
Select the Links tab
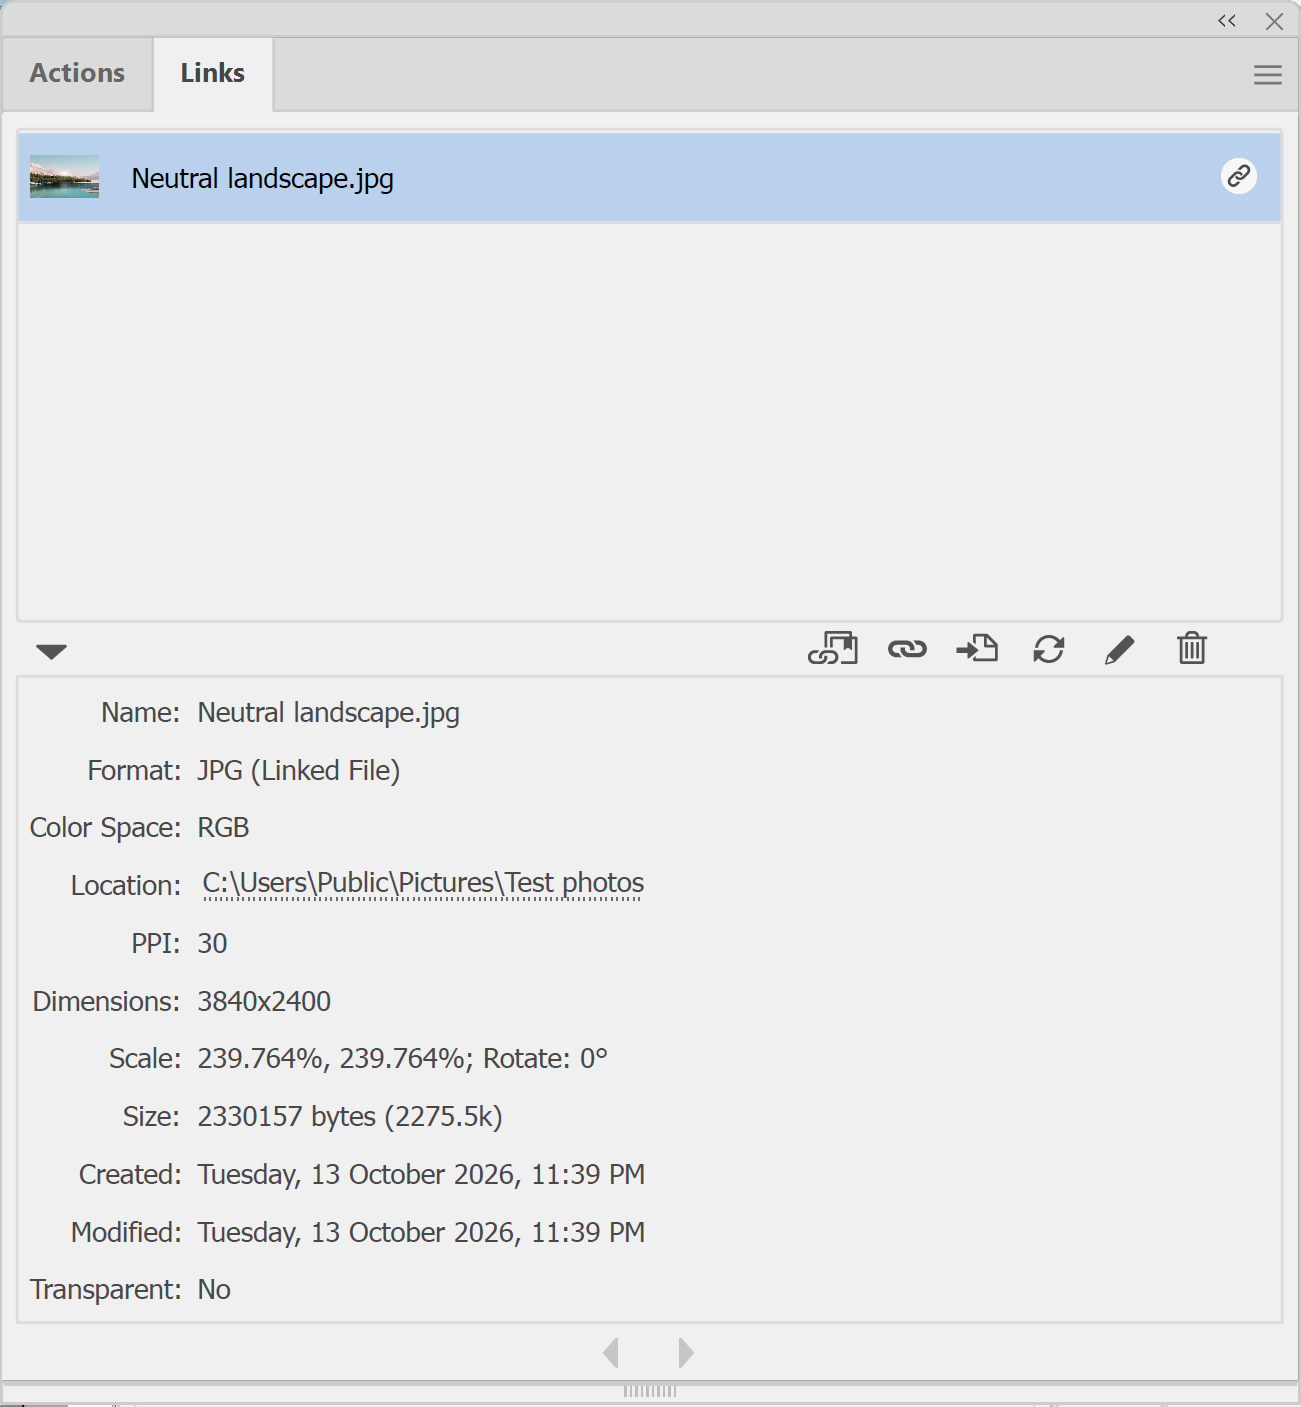tap(213, 73)
